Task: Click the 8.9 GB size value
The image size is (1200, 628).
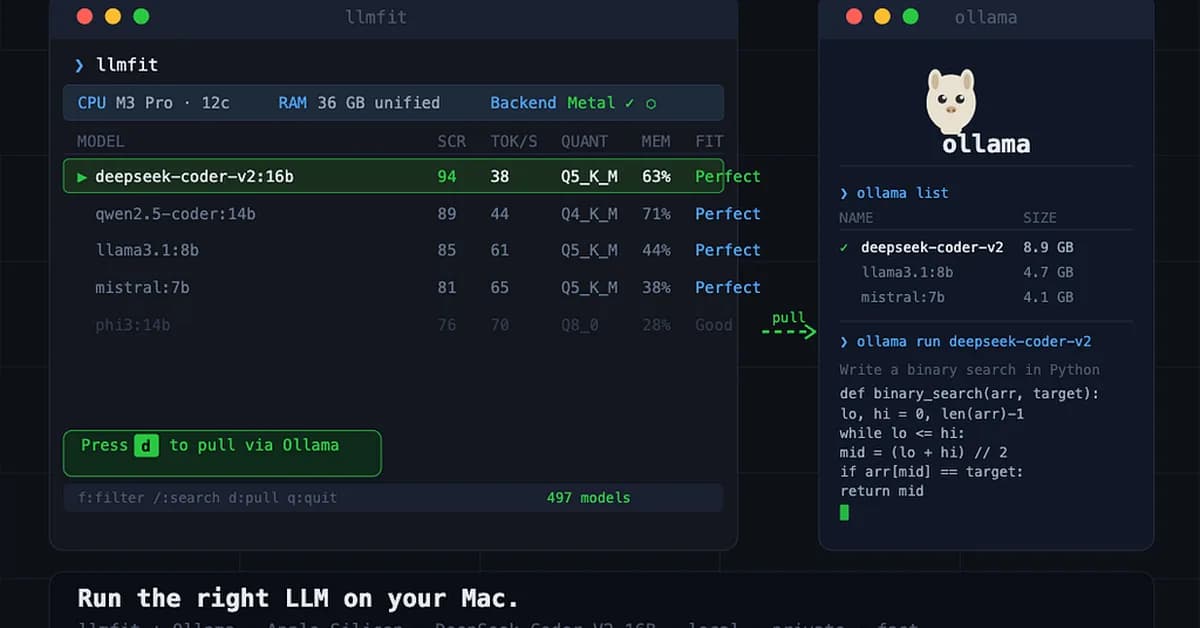Action: 1048,247
